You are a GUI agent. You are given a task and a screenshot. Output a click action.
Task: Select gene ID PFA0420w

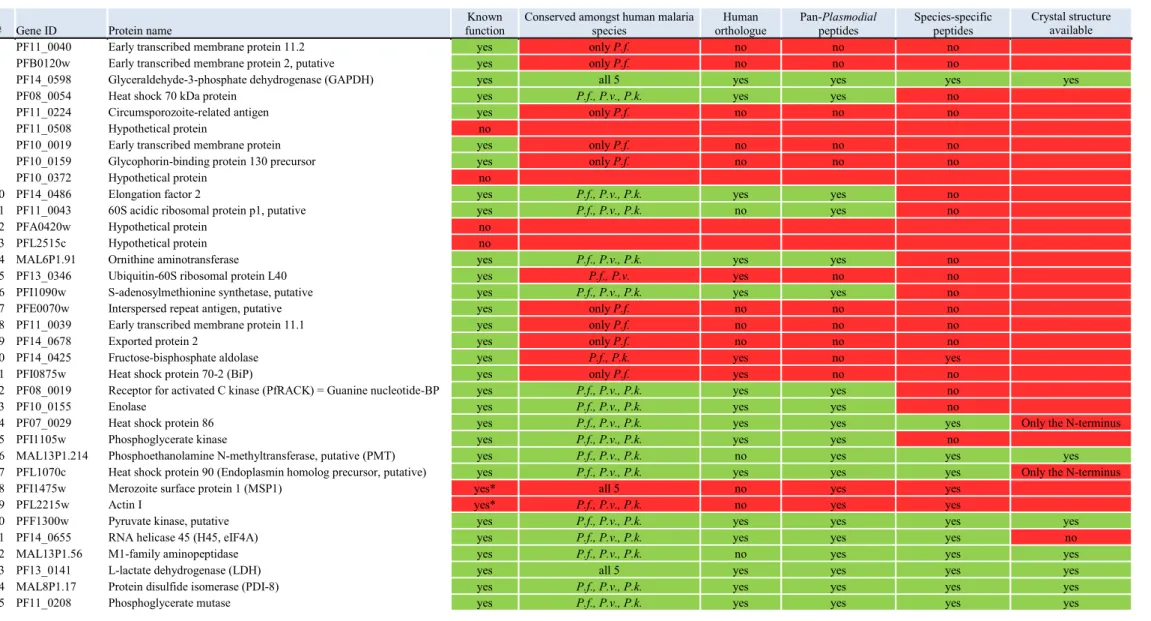(x=44, y=227)
